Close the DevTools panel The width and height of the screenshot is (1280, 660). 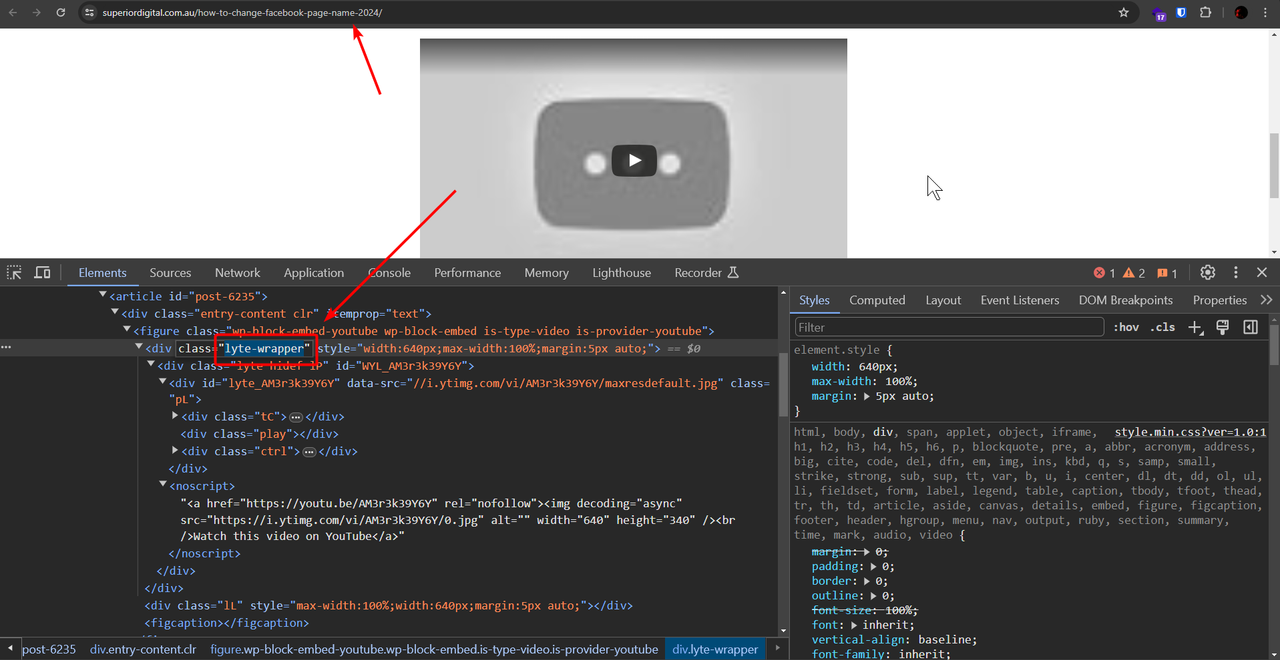pyautogui.click(x=1262, y=272)
